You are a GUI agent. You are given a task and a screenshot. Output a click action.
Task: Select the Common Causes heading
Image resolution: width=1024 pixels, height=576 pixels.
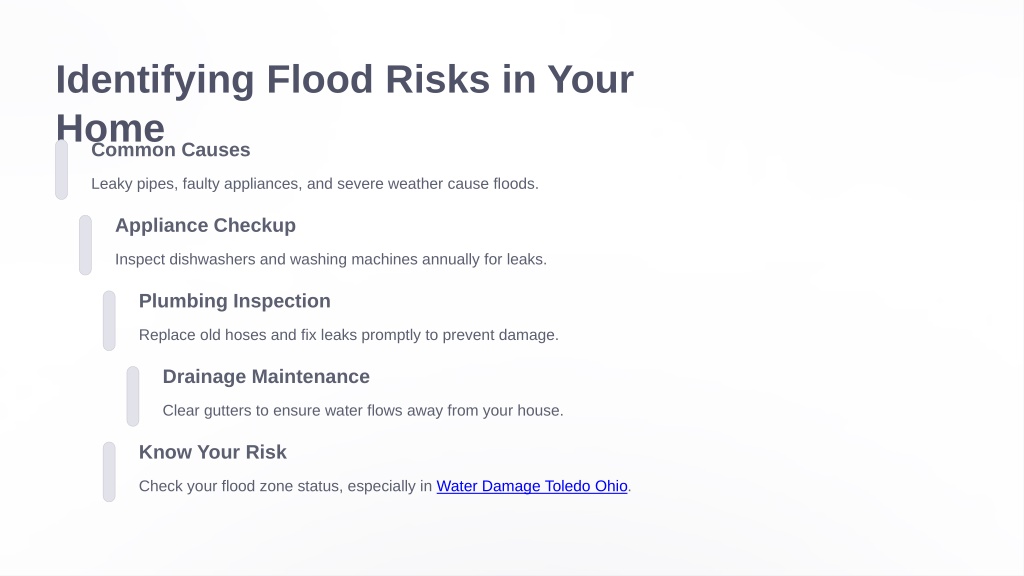(170, 150)
